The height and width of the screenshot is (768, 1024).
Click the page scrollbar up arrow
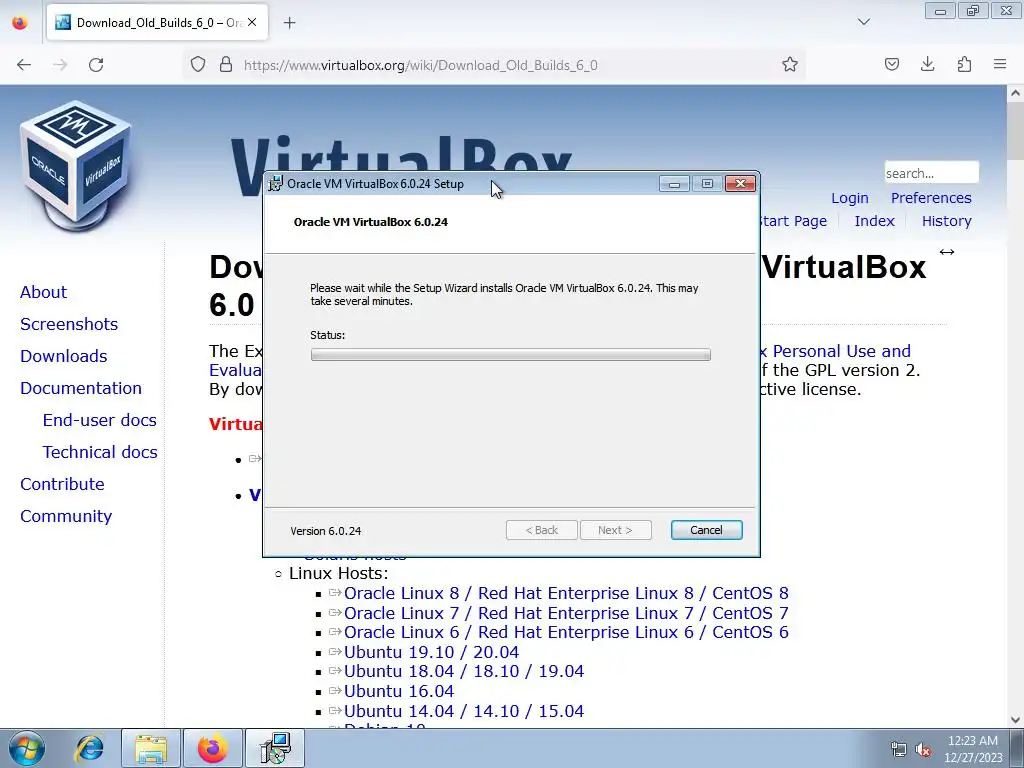click(1015, 93)
